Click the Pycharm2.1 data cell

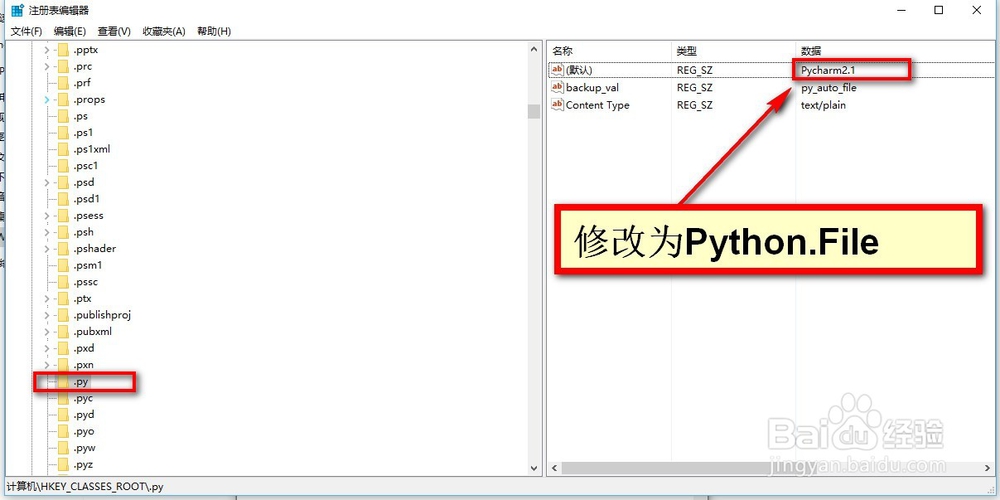tap(827, 70)
